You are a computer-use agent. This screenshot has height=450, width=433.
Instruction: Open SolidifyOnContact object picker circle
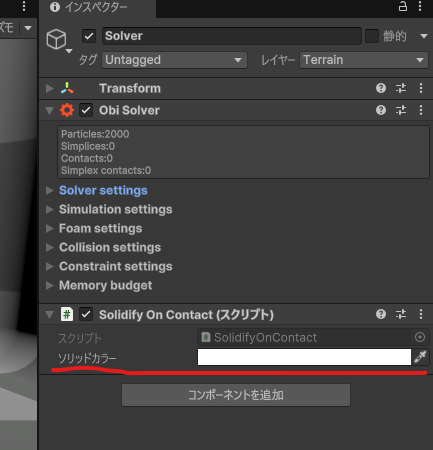[x=420, y=337]
